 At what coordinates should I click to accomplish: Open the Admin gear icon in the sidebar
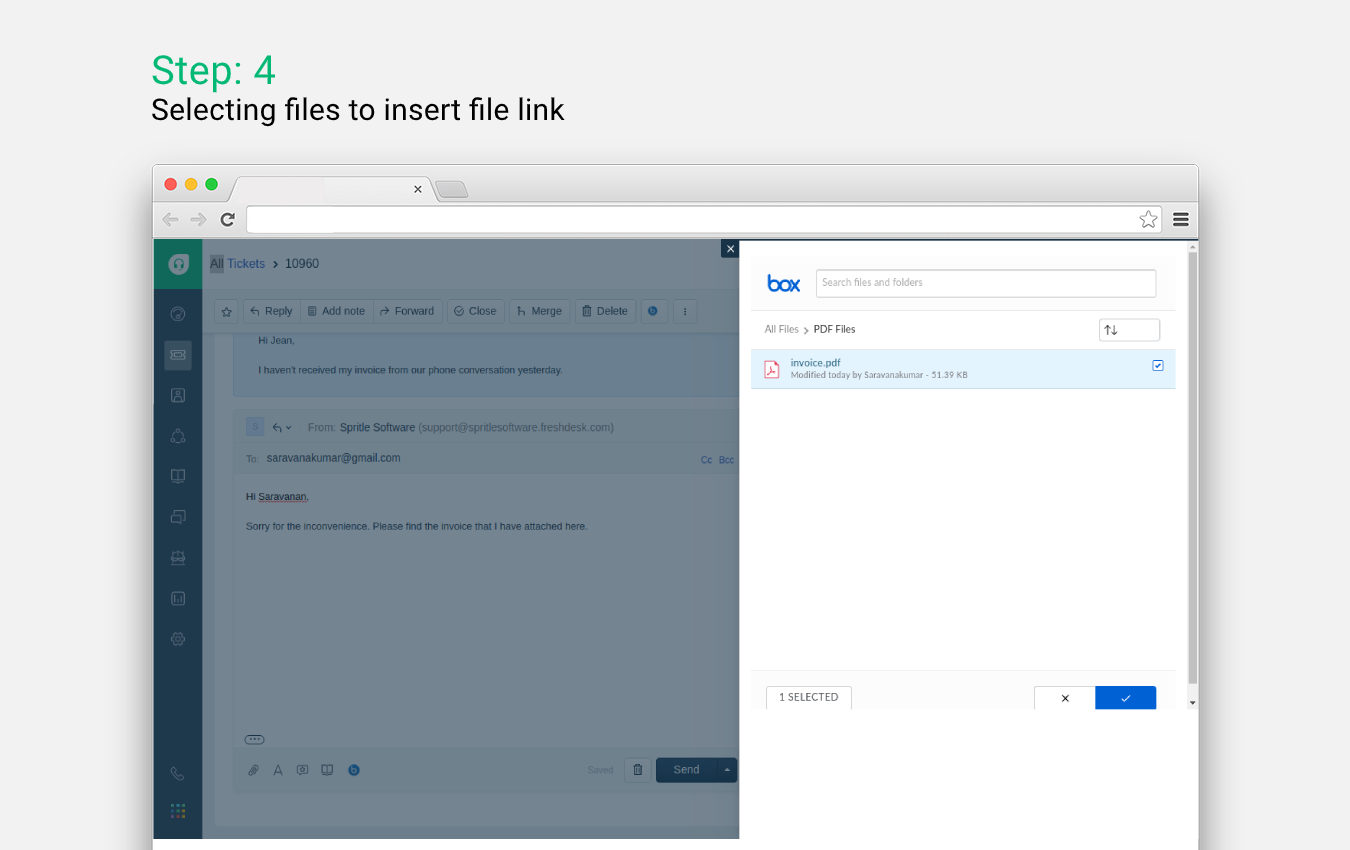coord(178,639)
